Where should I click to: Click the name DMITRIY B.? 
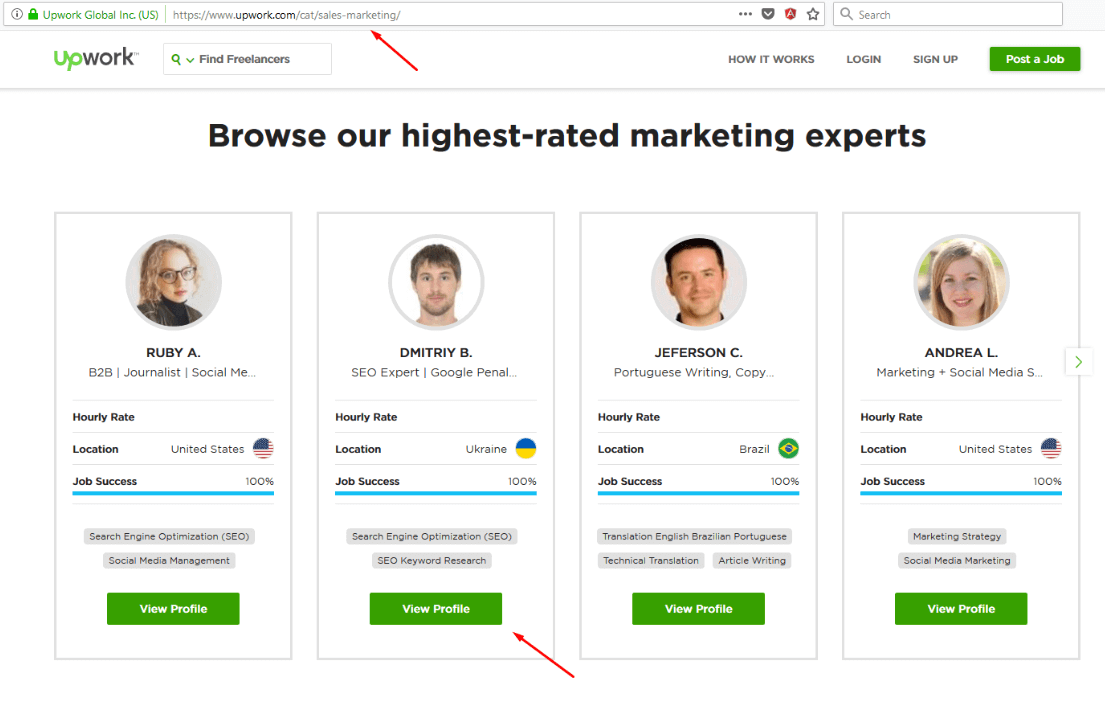436,352
